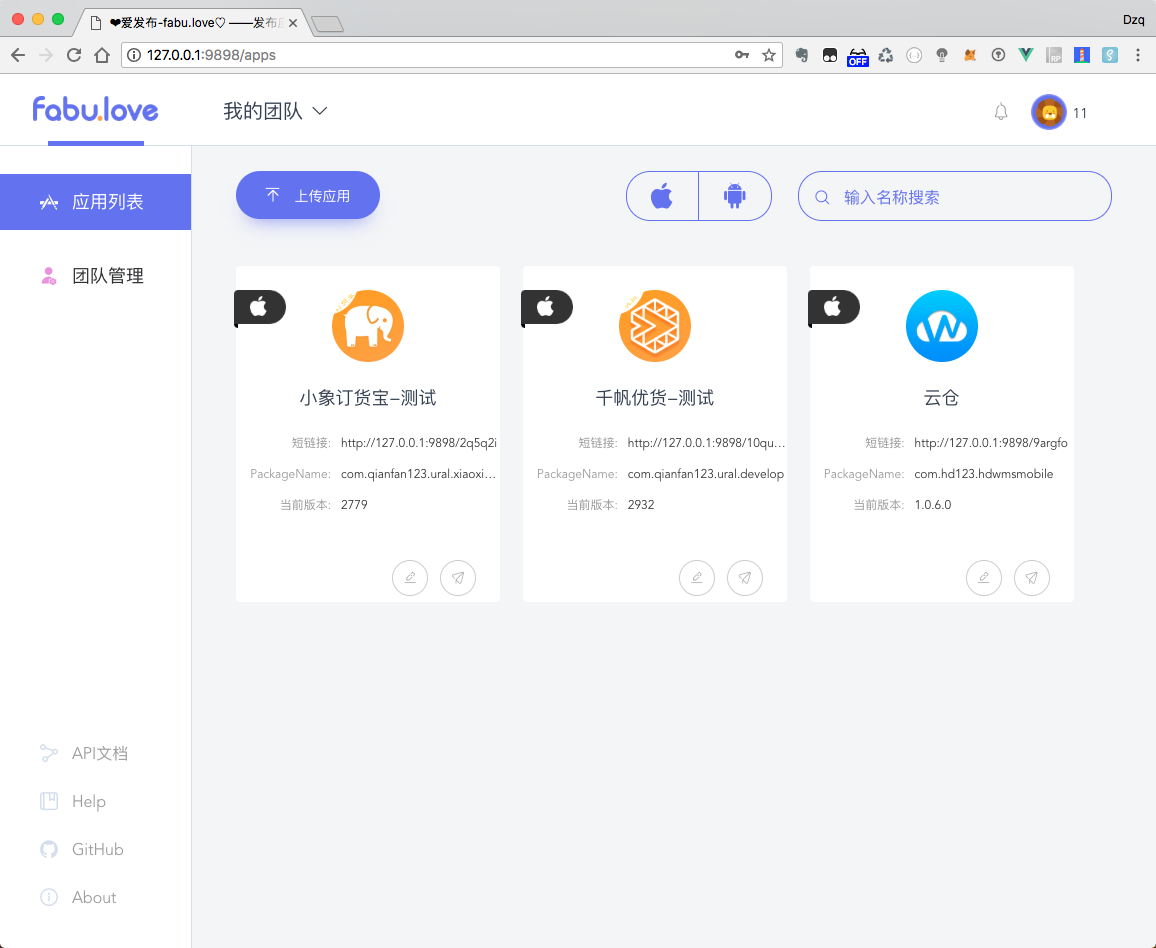This screenshot has width=1156, height=948.
Task: Click the address bar URL 127.0.0.1:9898/apps
Action: 212,55
